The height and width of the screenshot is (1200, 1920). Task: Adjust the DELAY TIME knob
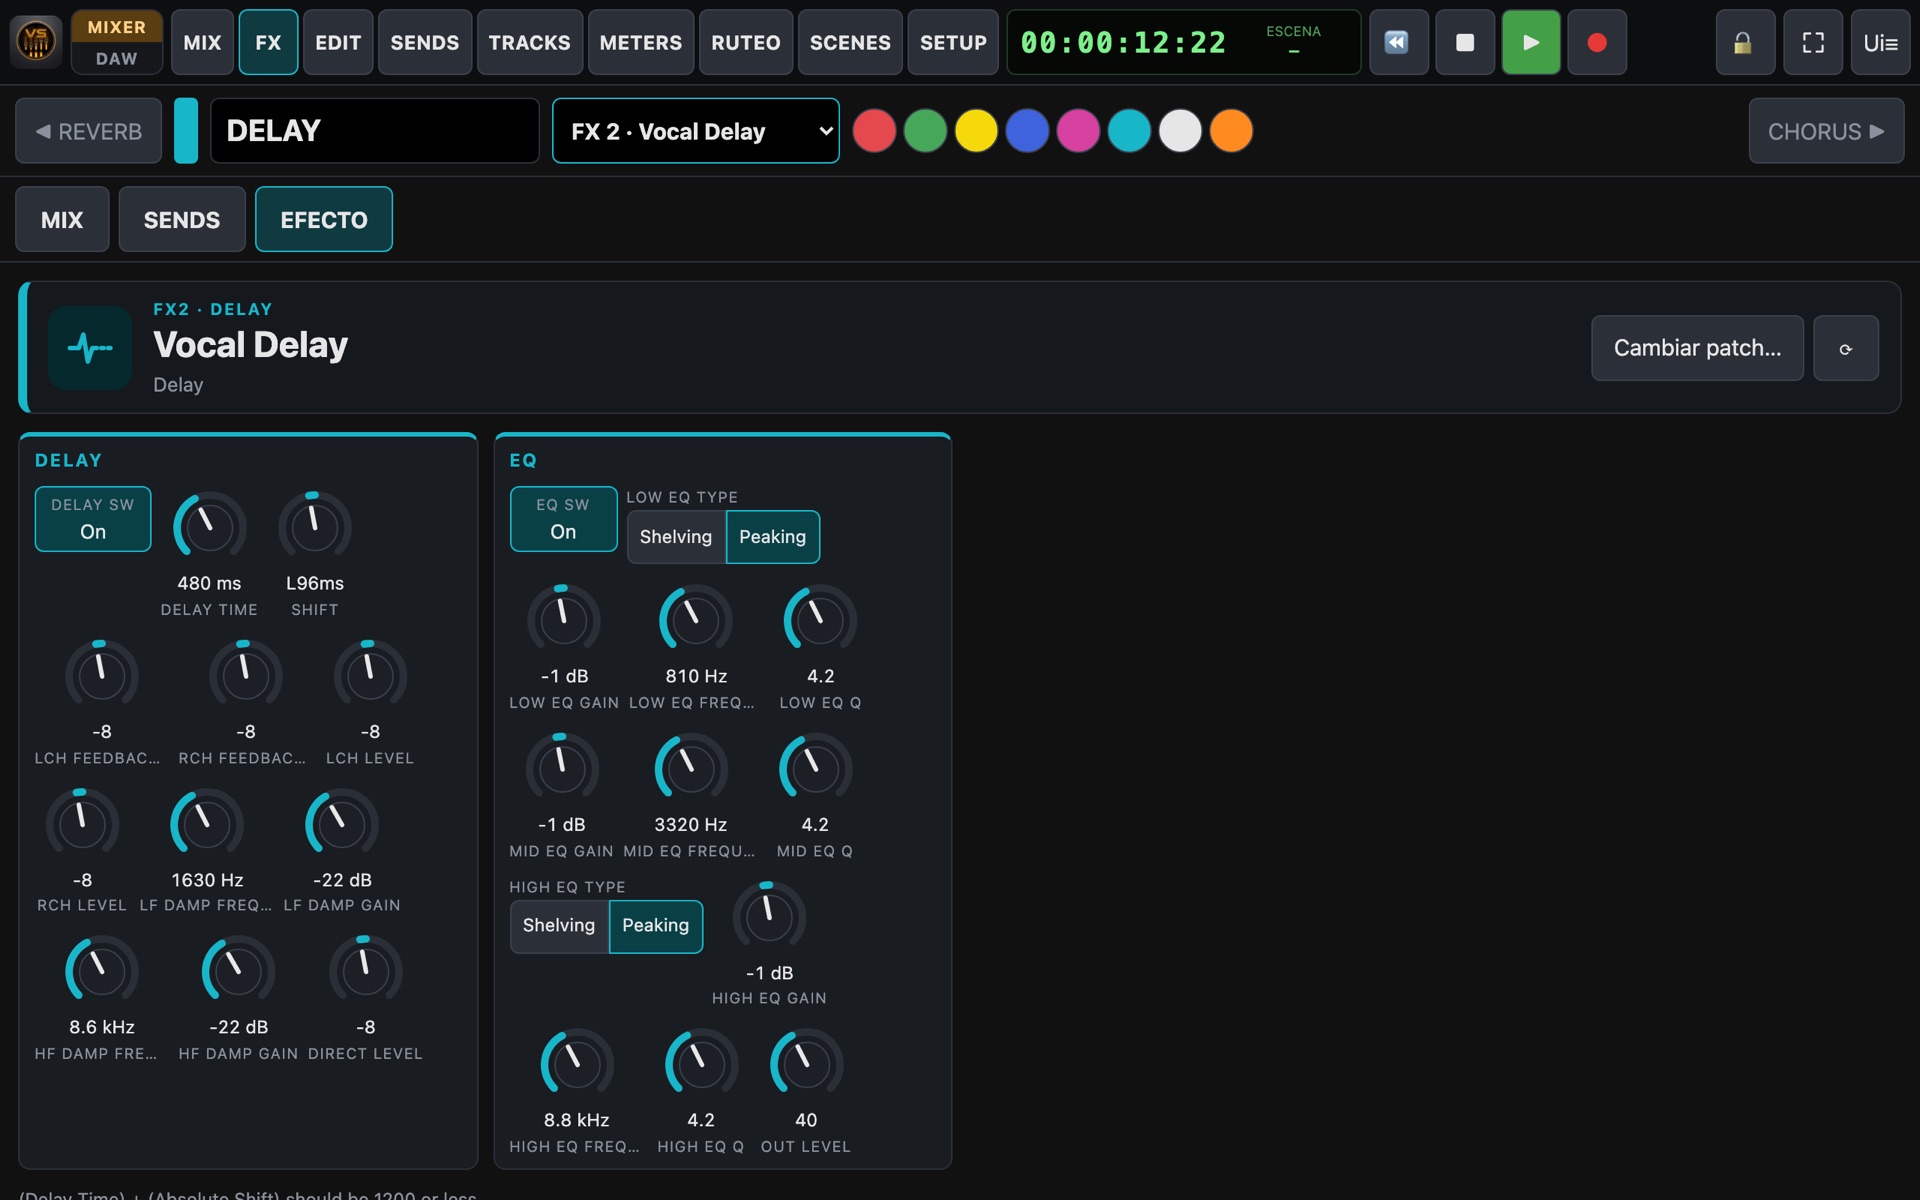[209, 526]
